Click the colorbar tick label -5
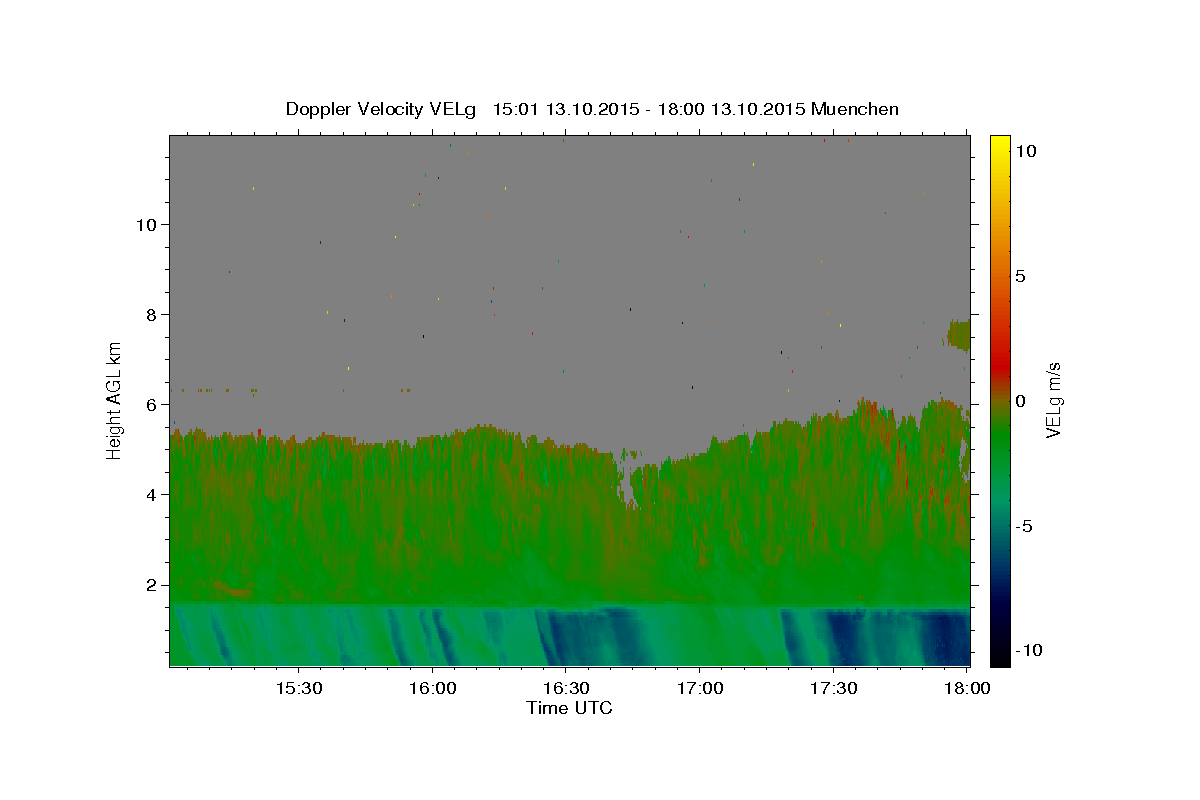The image size is (1200, 800). (x=1024, y=526)
